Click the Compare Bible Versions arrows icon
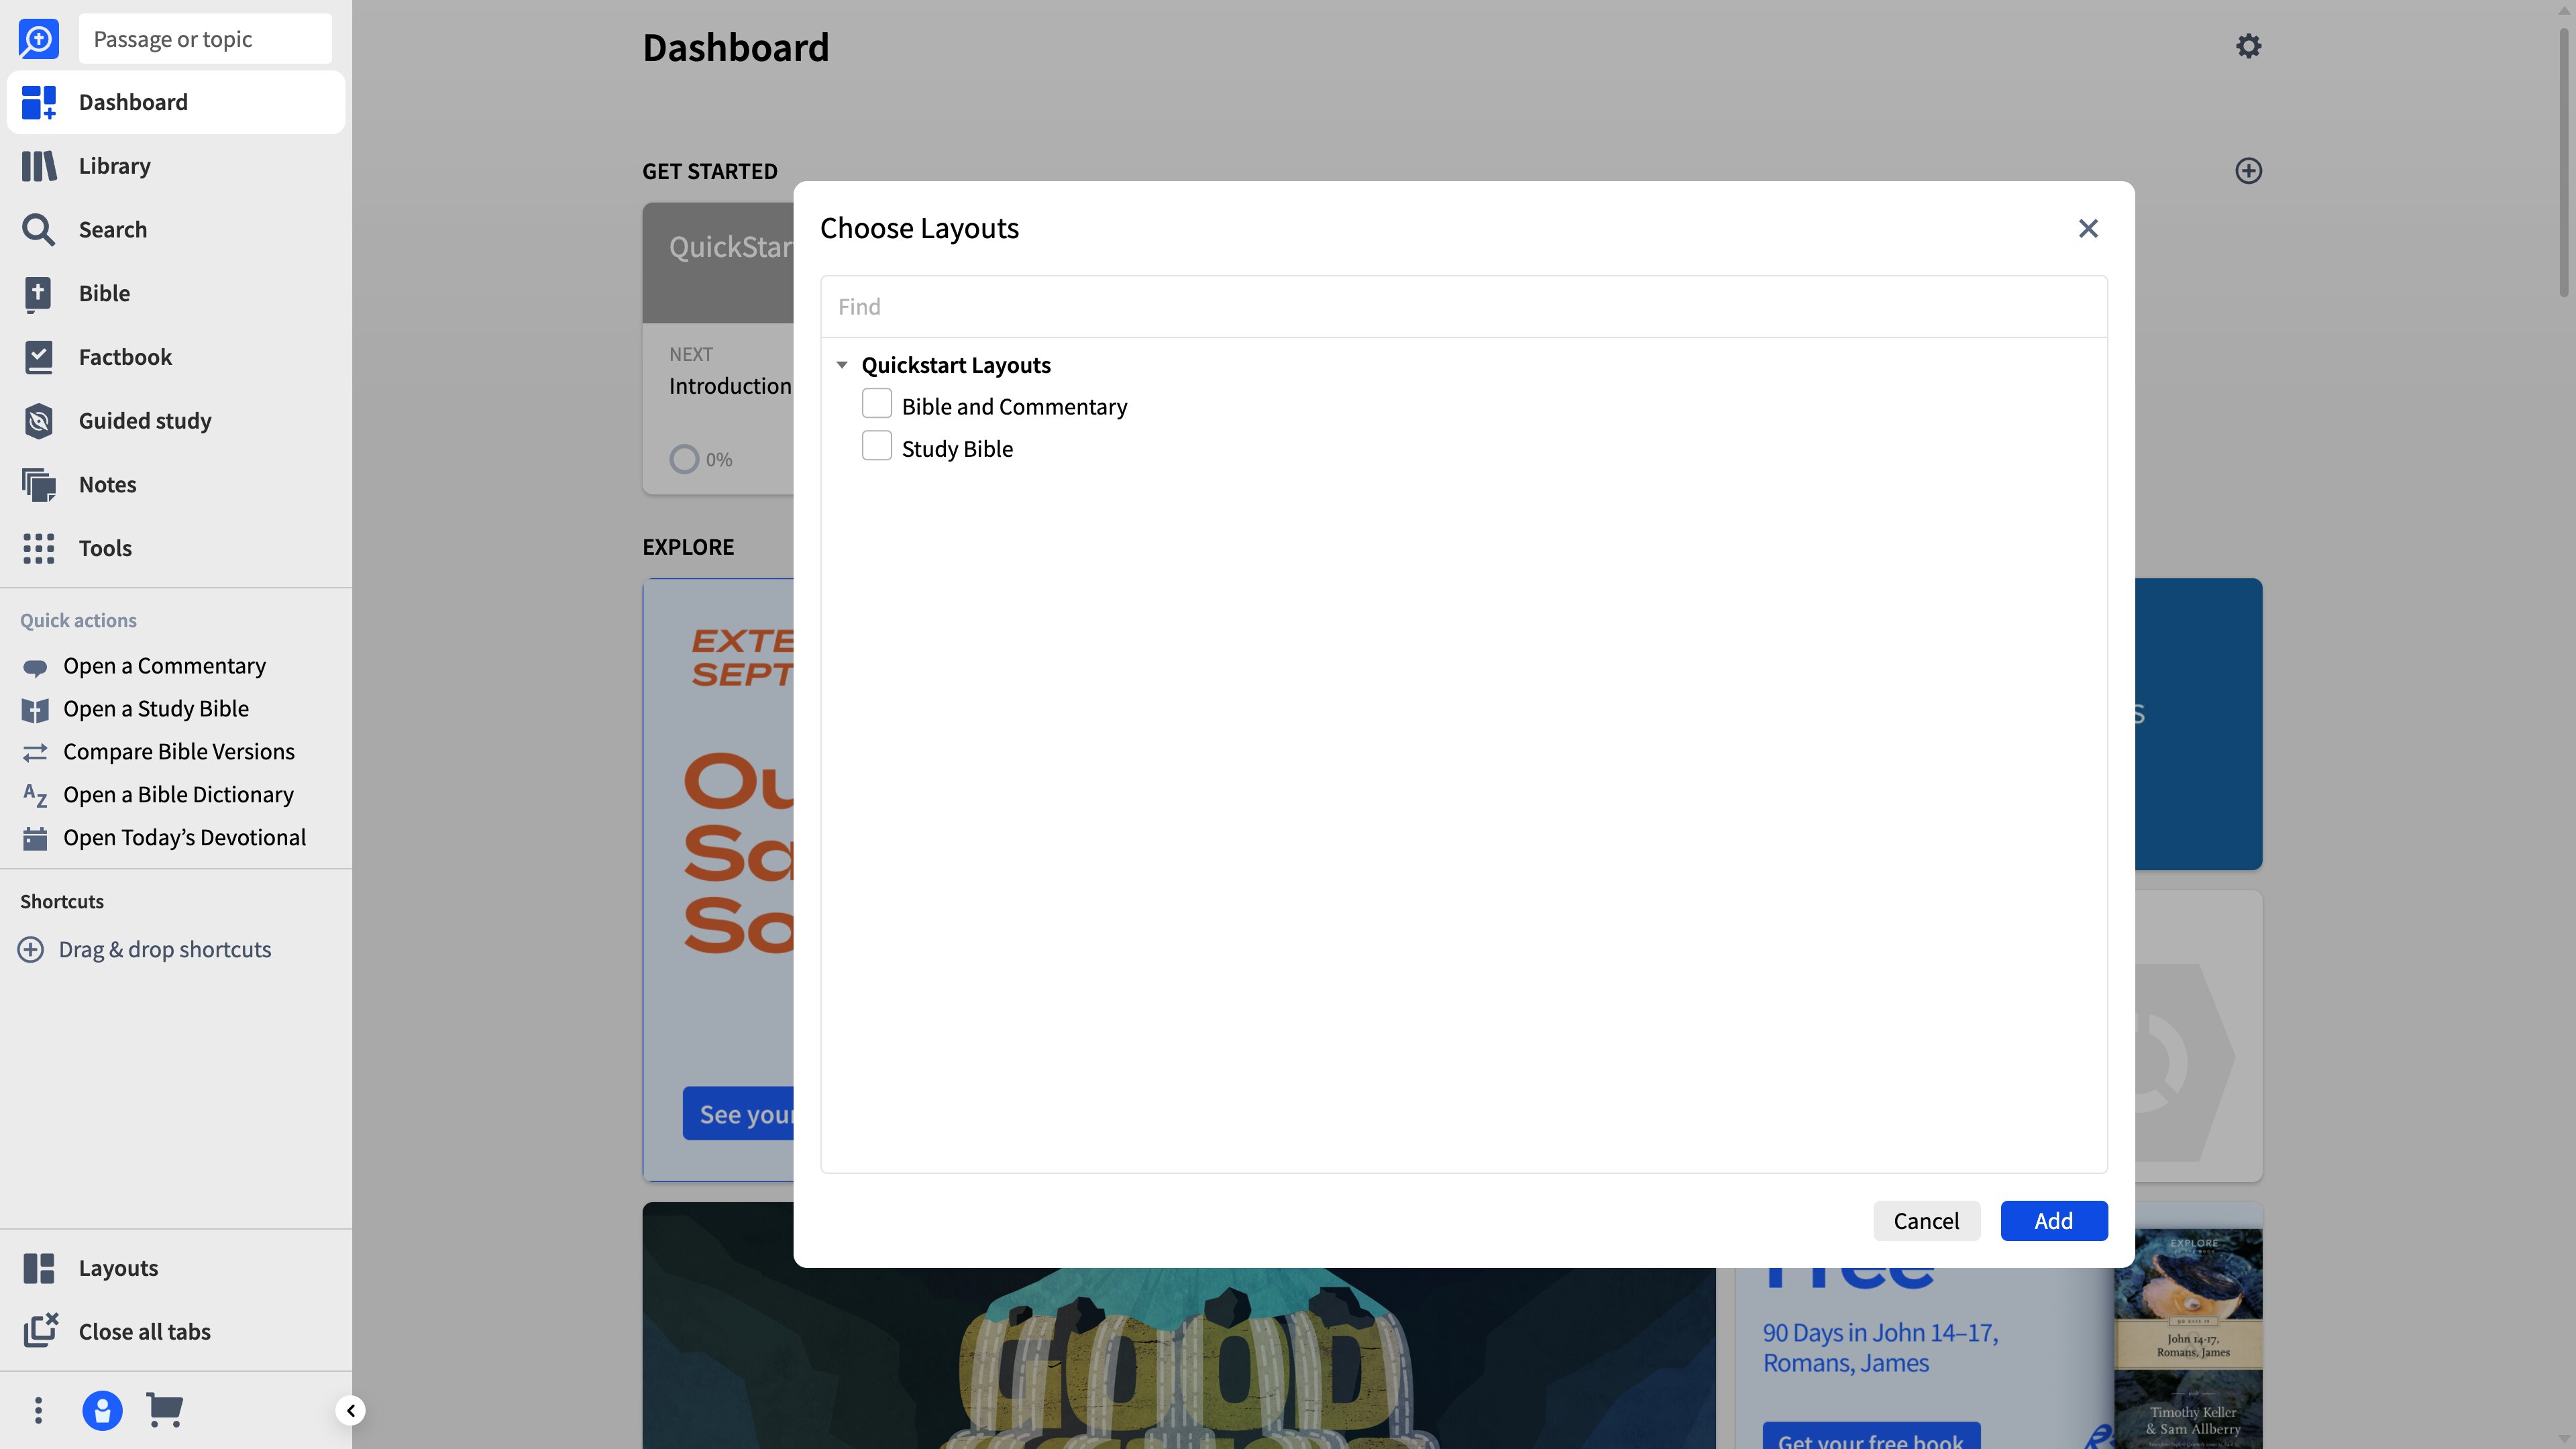Viewport: 2576px width, 1449px height. [35, 752]
